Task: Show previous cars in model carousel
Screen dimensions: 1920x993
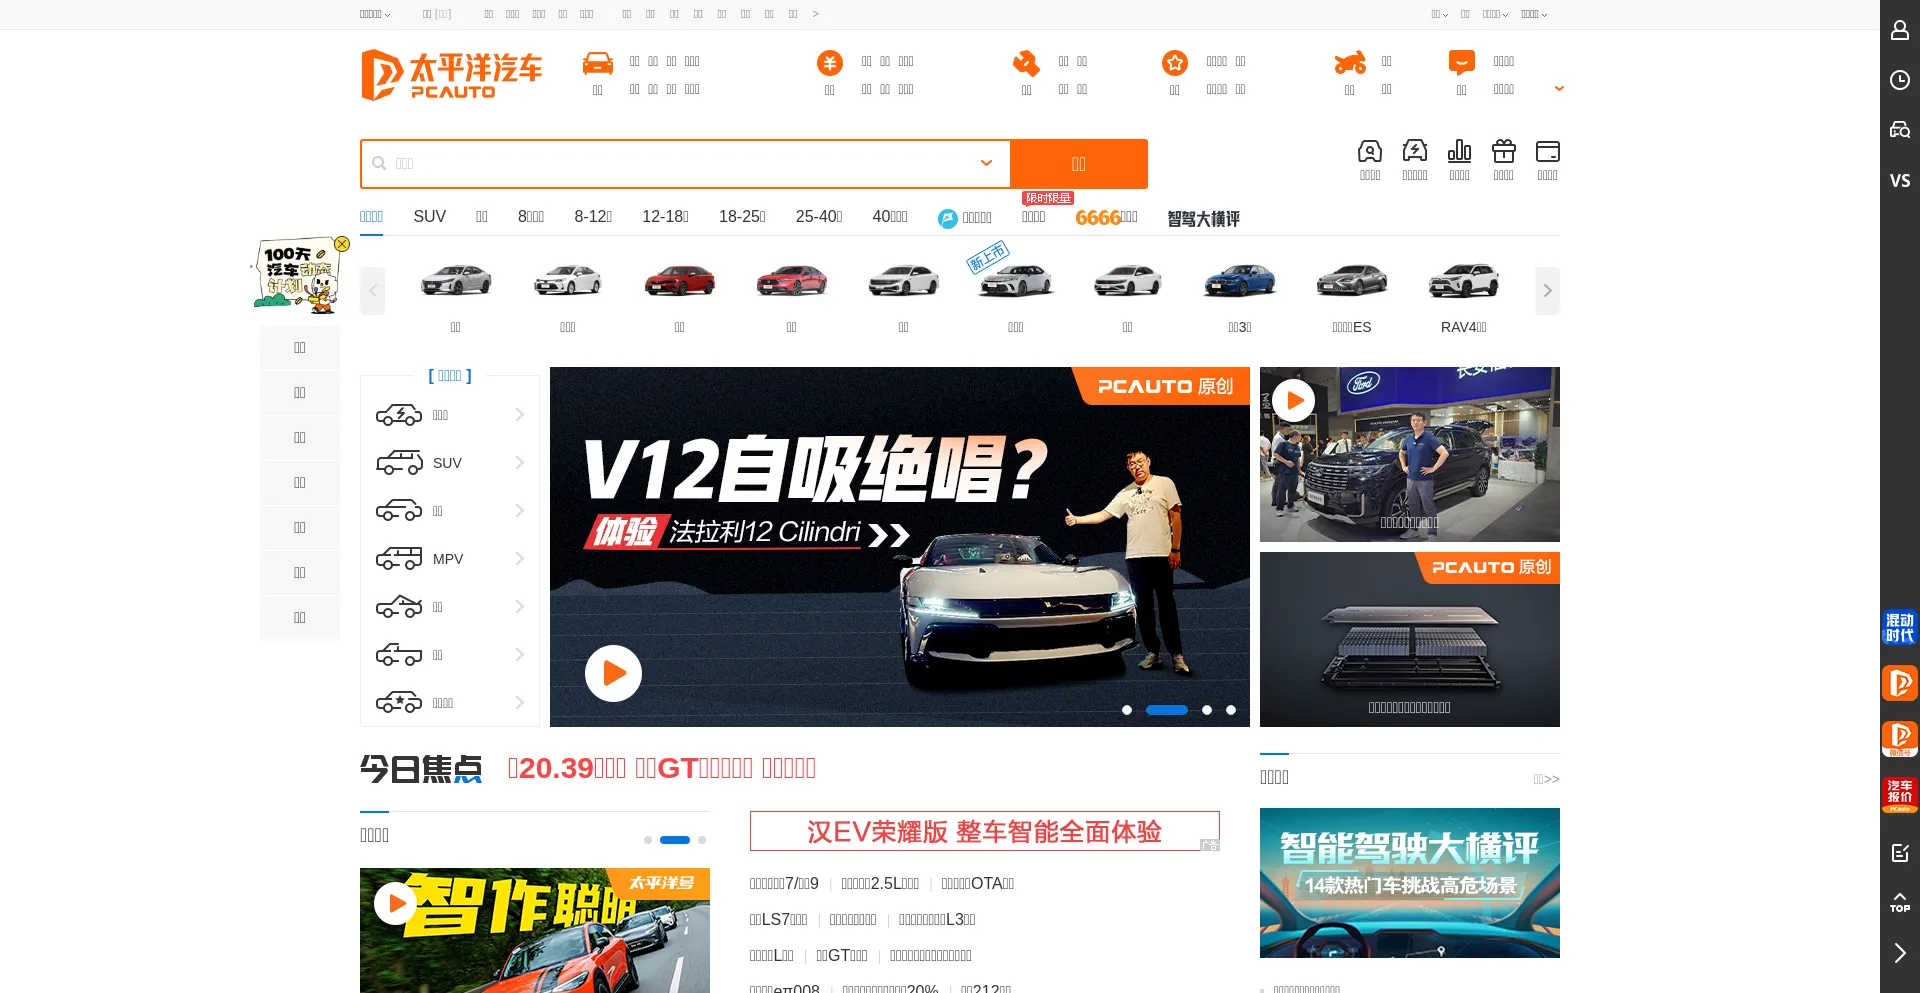Action: tap(372, 291)
